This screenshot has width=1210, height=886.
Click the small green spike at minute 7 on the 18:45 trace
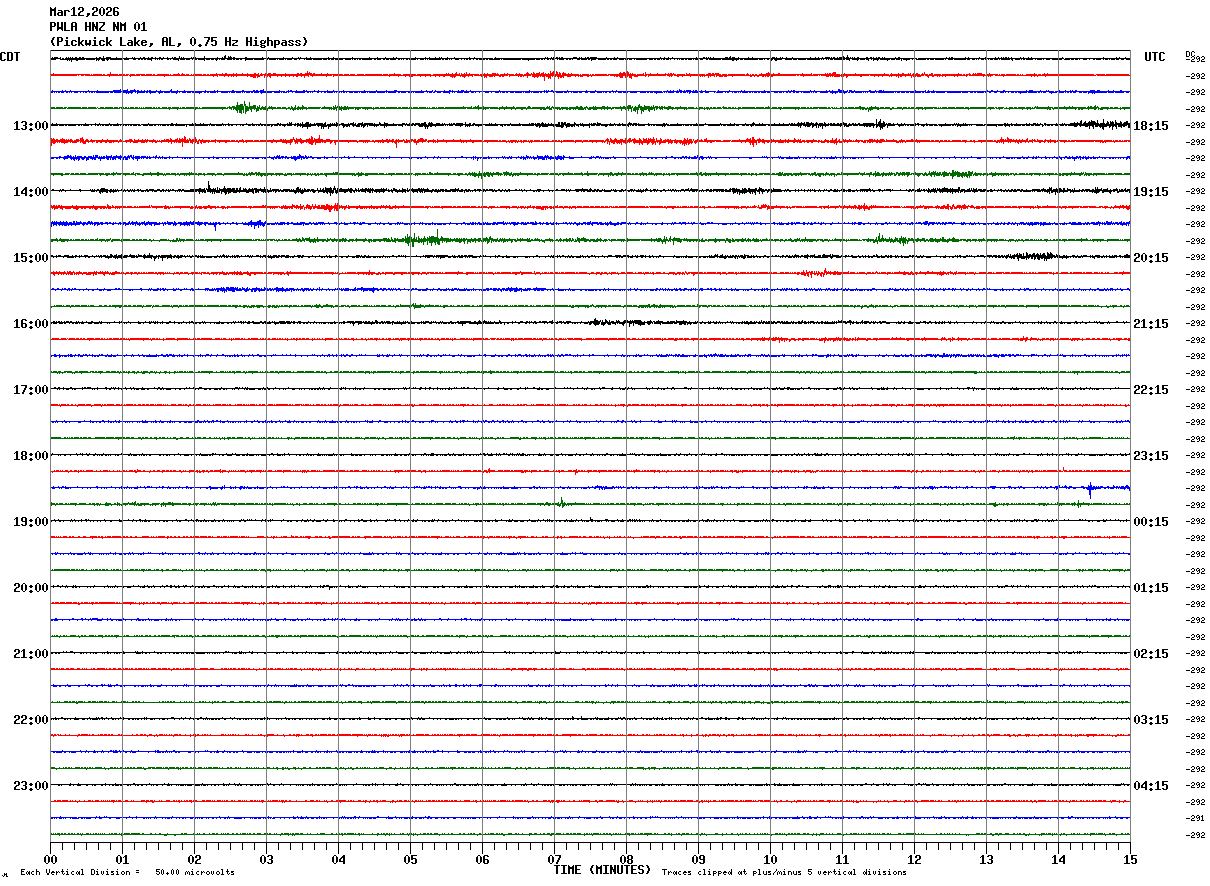point(562,503)
